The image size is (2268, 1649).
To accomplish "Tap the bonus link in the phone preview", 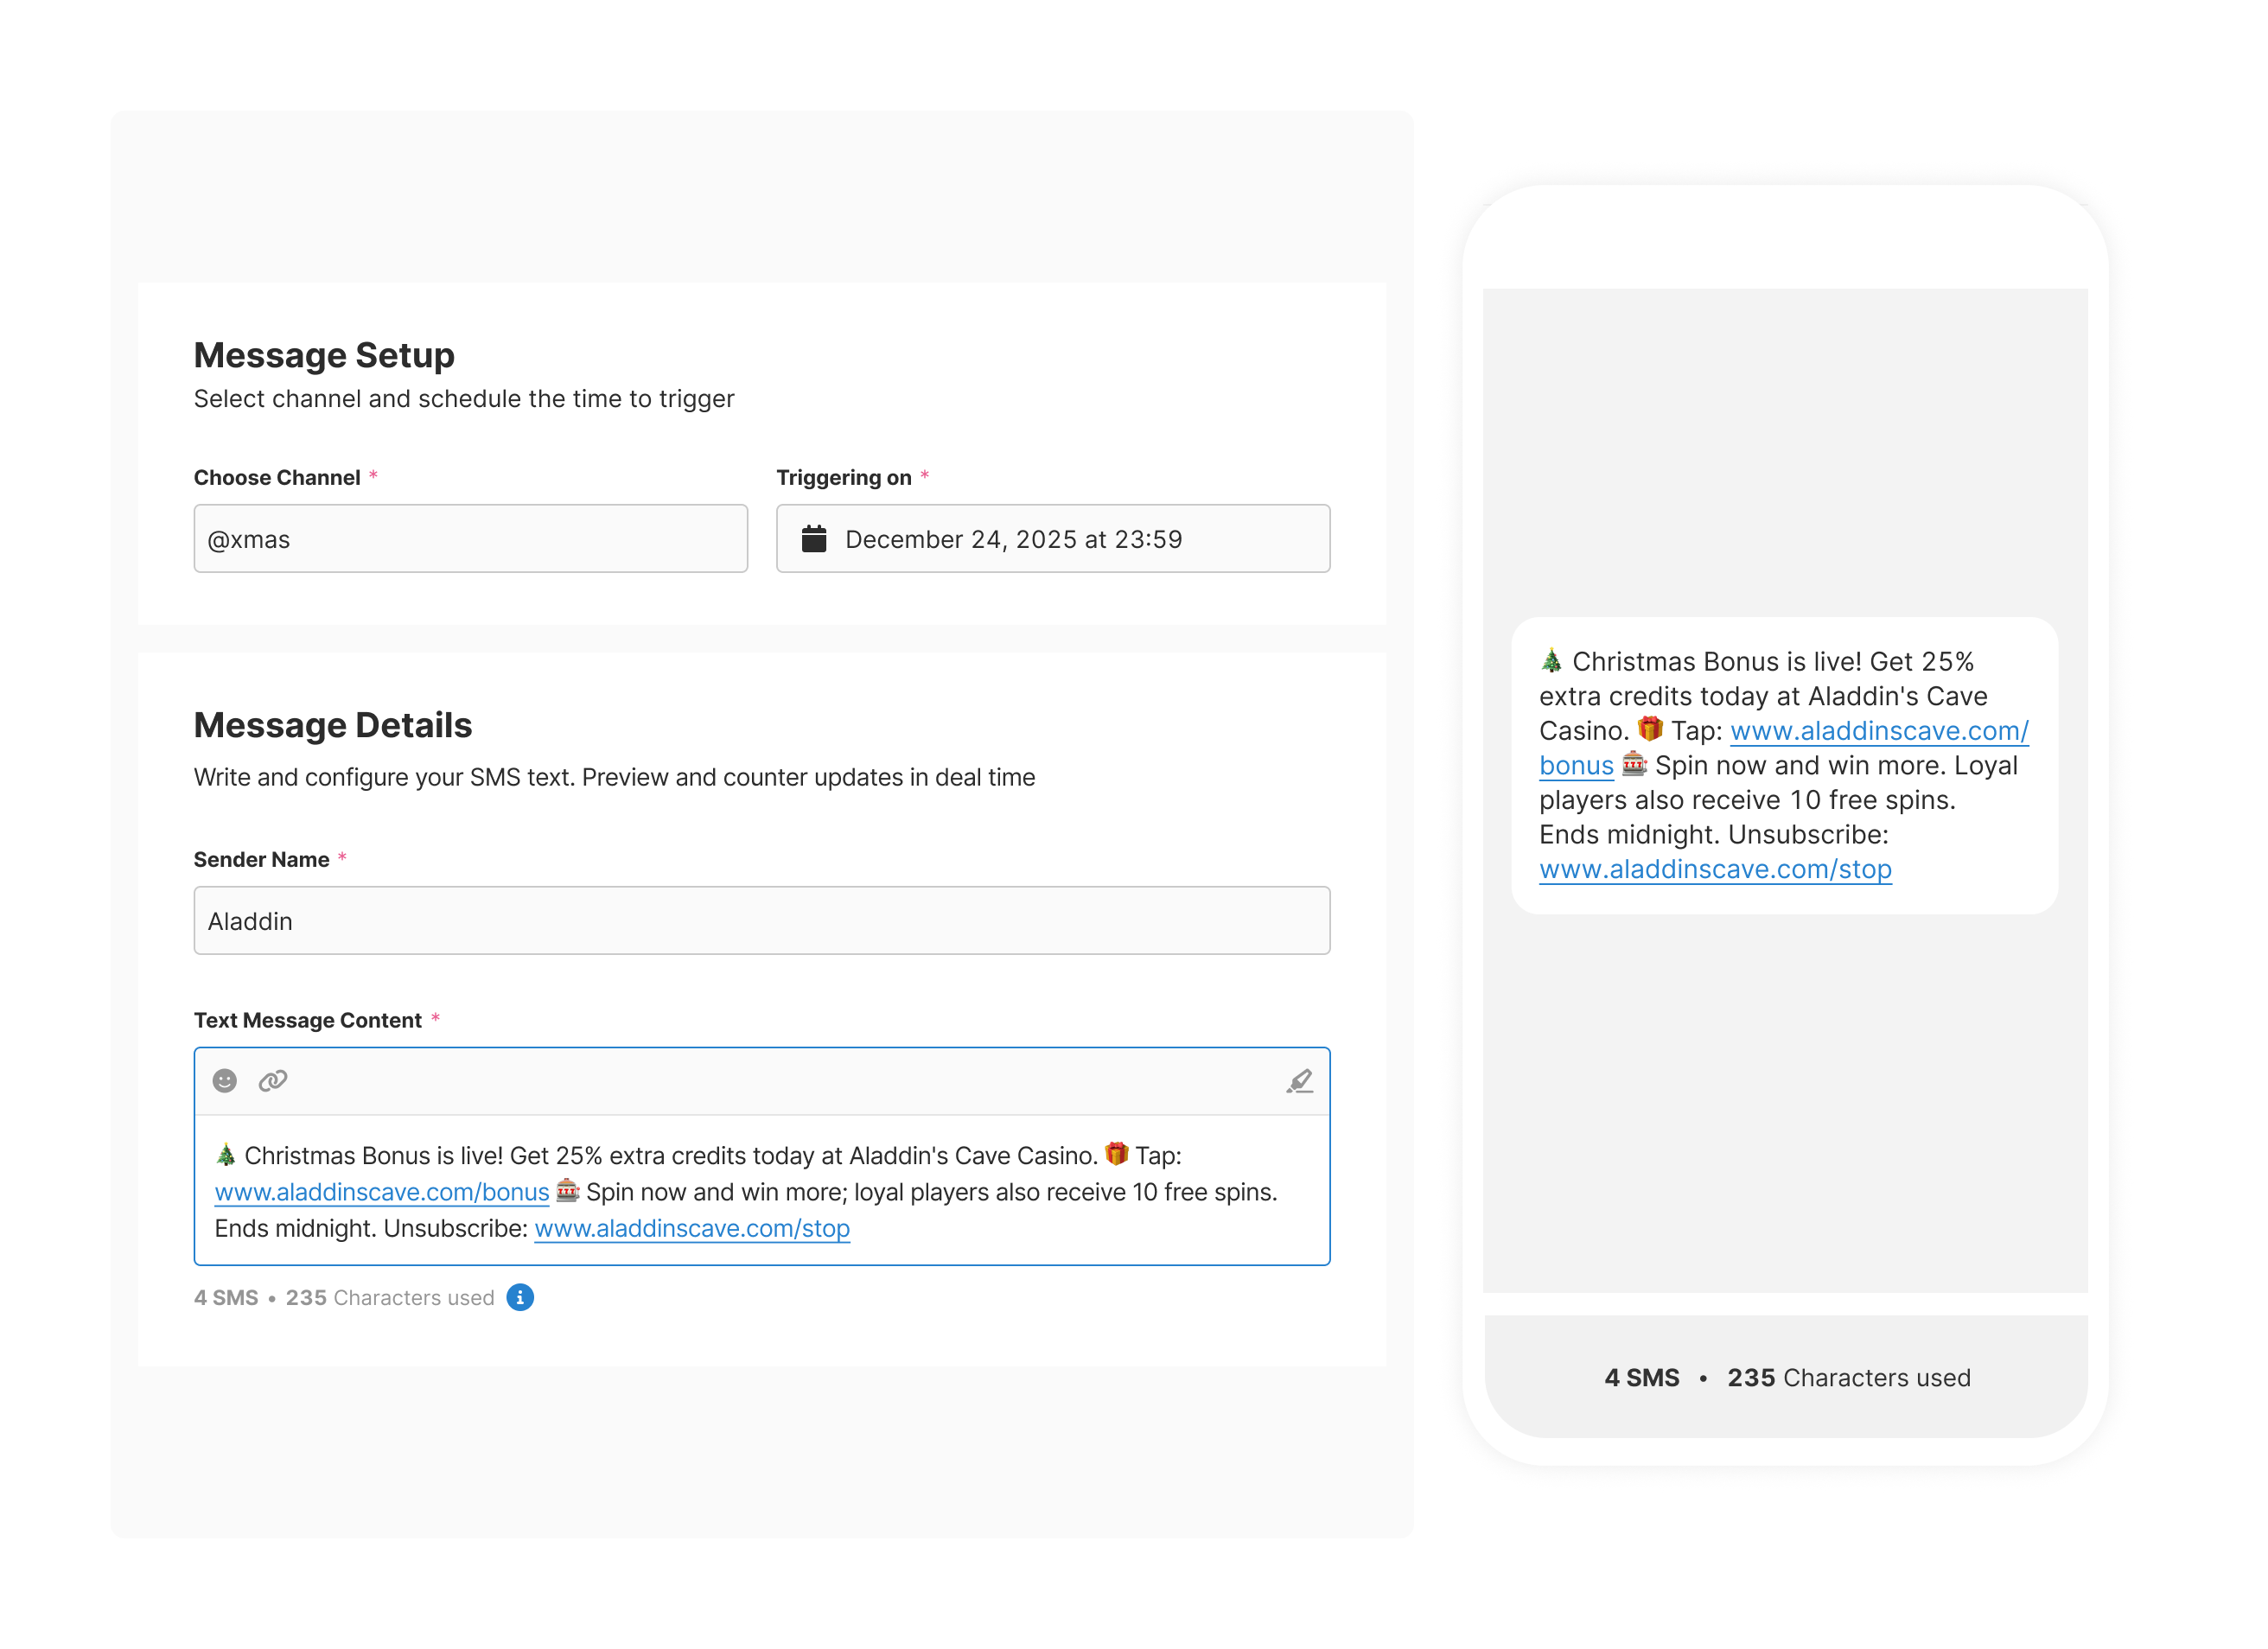I will click(1576, 765).
